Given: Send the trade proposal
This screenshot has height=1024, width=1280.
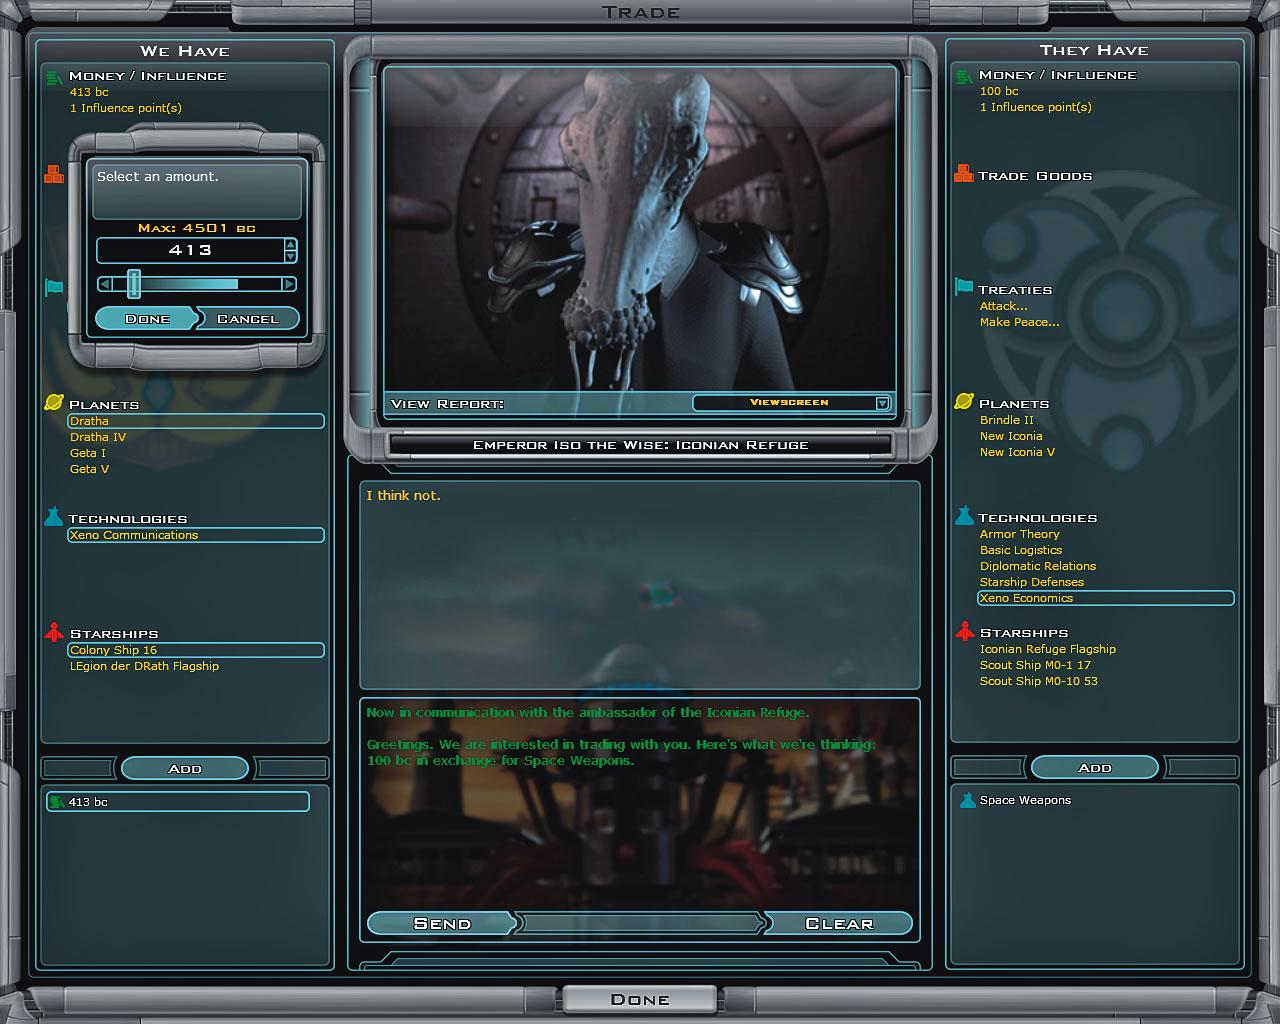Looking at the screenshot, I should [442, 923].
